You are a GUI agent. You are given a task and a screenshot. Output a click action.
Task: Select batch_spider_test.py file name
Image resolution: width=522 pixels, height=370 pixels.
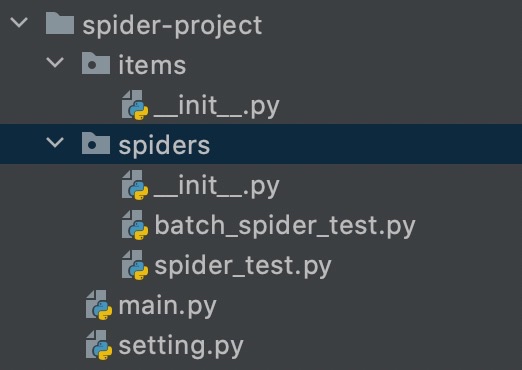click(285, 226)
